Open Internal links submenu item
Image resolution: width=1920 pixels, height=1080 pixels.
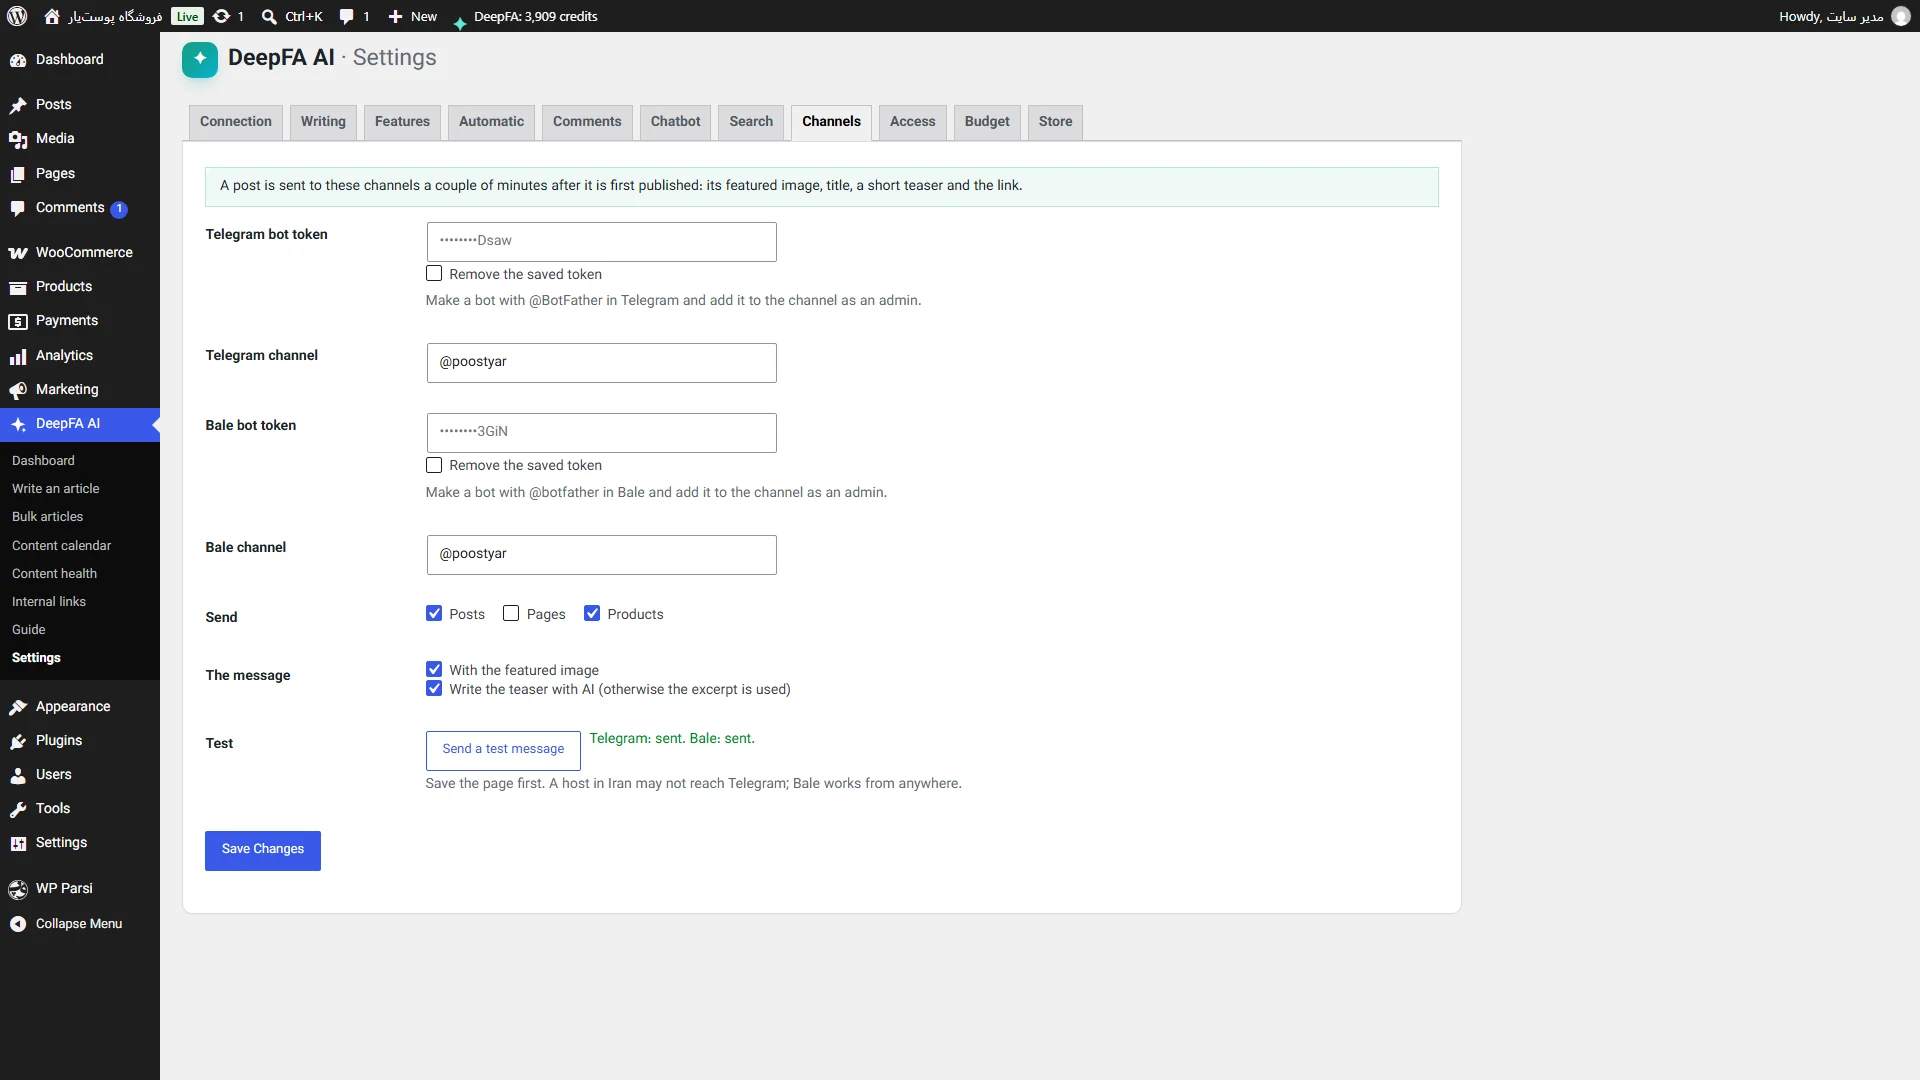tap(49, 602)
